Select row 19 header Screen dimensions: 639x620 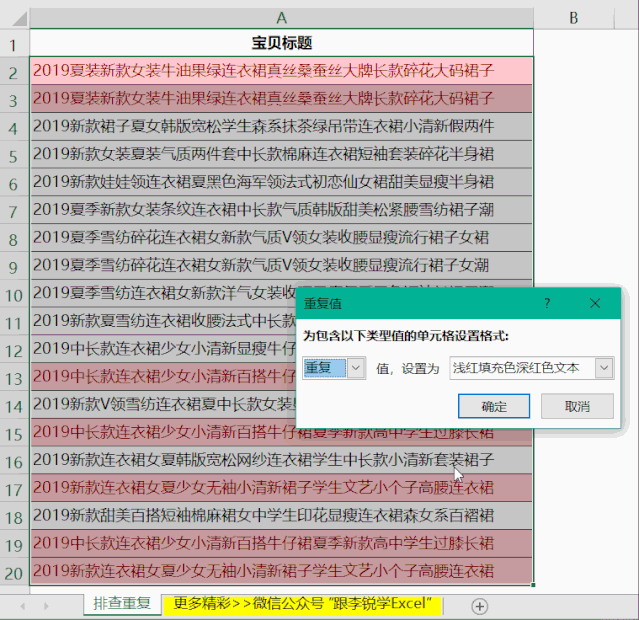pyautogui.click(x=14, y=545)
